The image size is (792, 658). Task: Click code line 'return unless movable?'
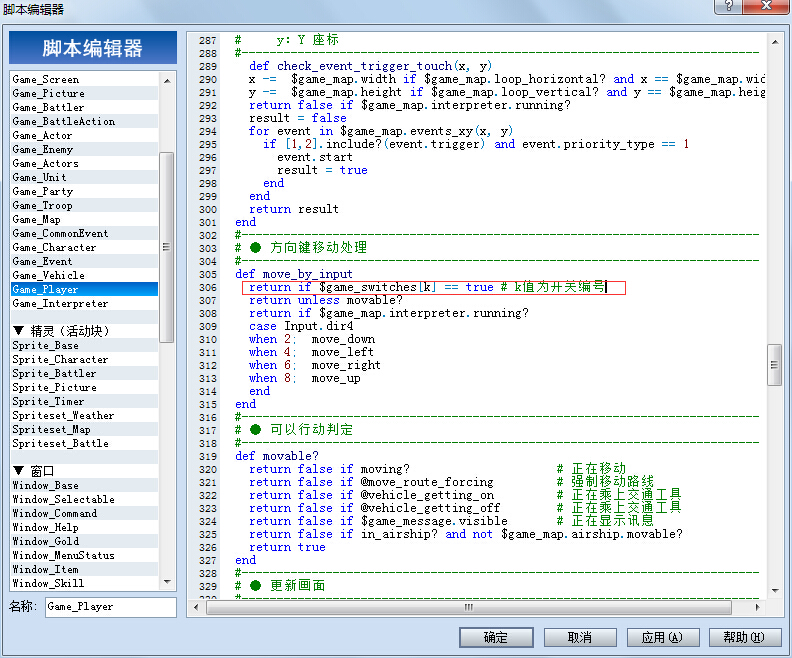326,300
